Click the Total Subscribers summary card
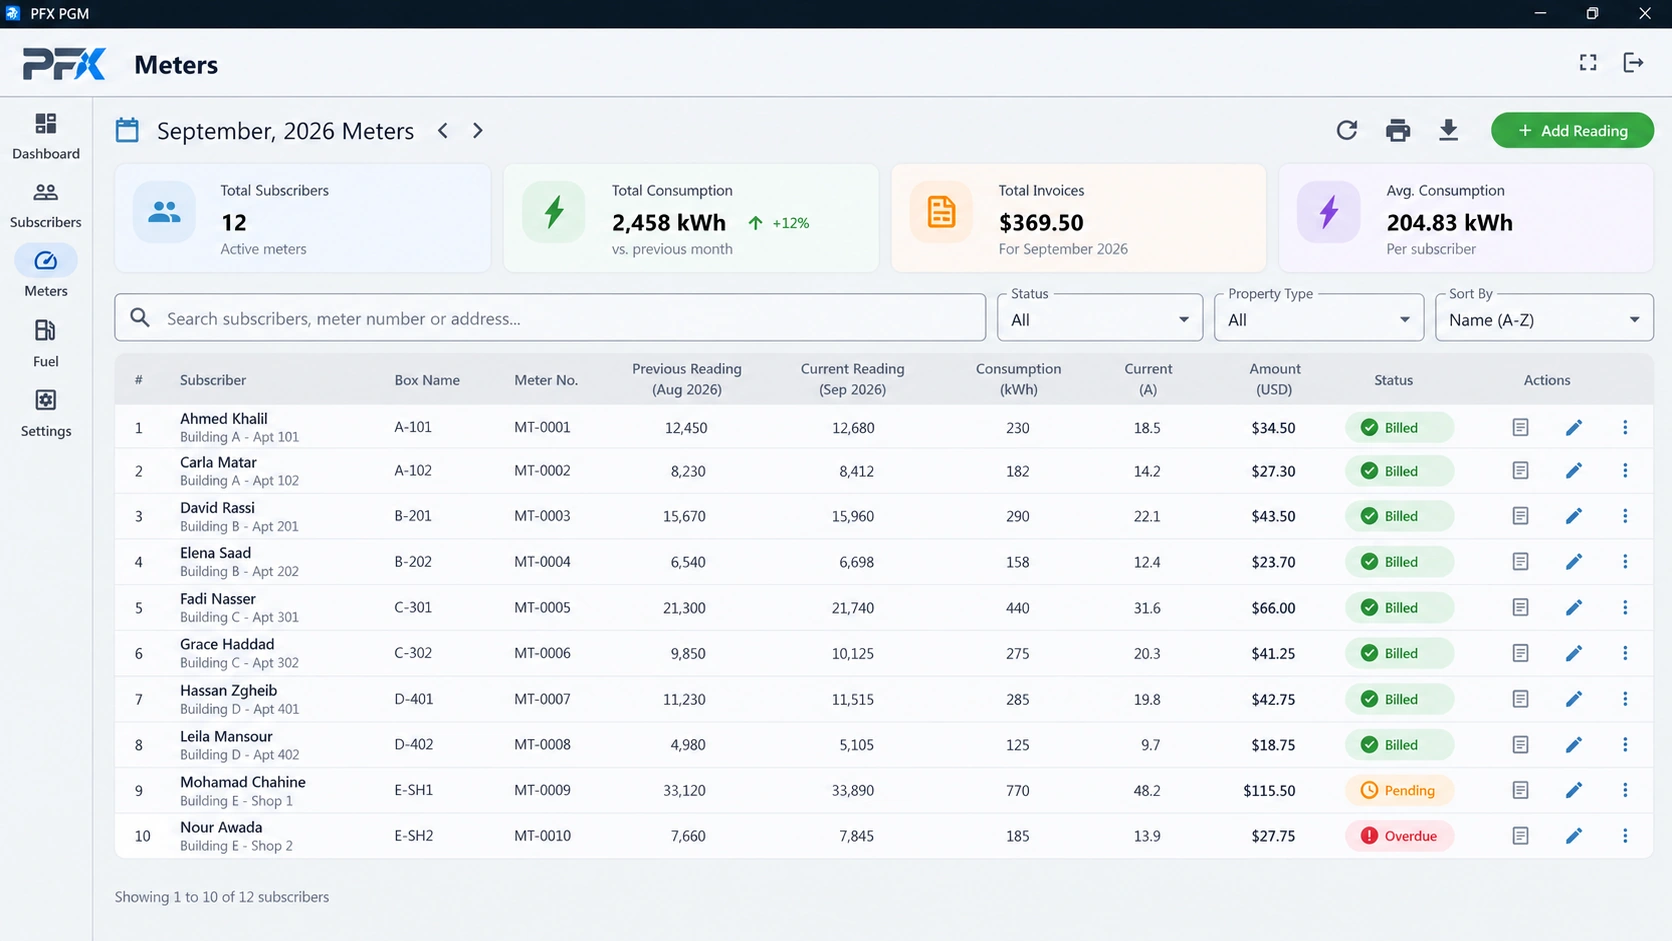The image size is (1672, 941). [x=303, y=218]
